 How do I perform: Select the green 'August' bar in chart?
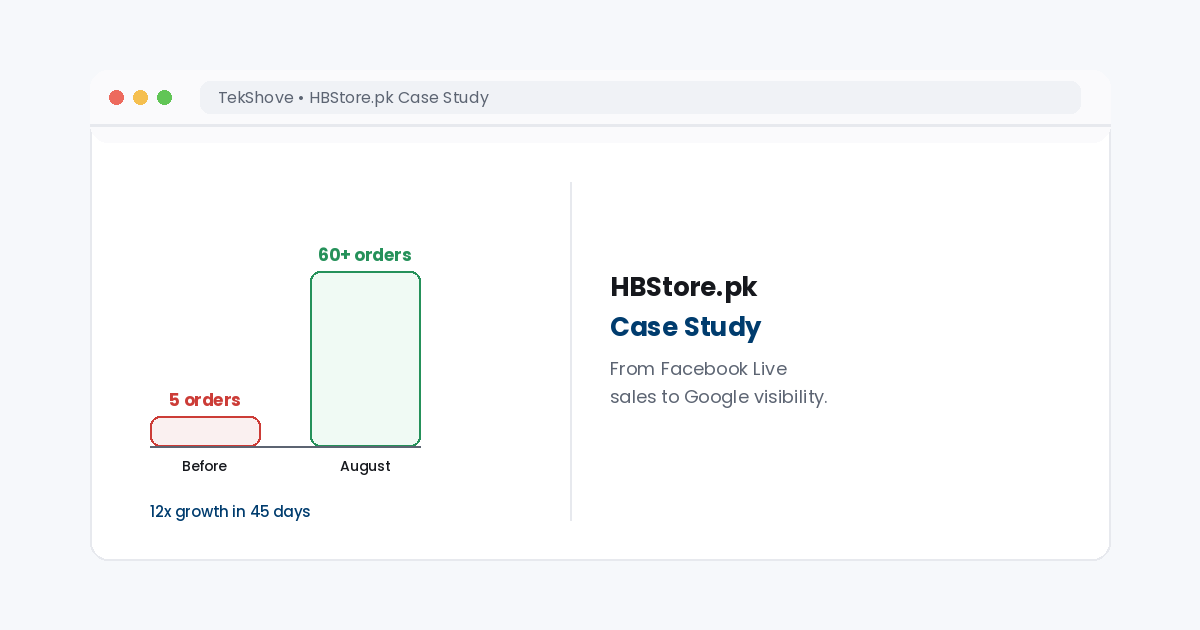pos(365,359)
